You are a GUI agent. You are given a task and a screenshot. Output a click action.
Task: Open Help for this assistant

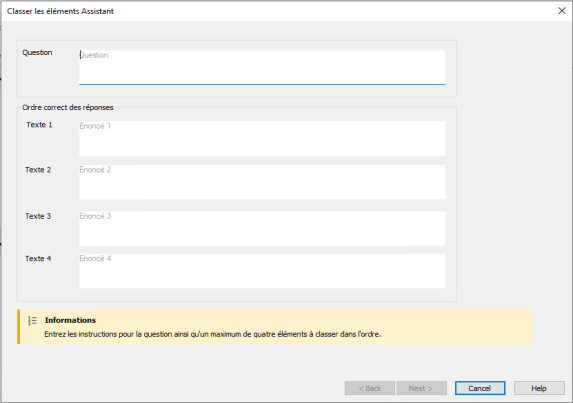pos(539,388)
